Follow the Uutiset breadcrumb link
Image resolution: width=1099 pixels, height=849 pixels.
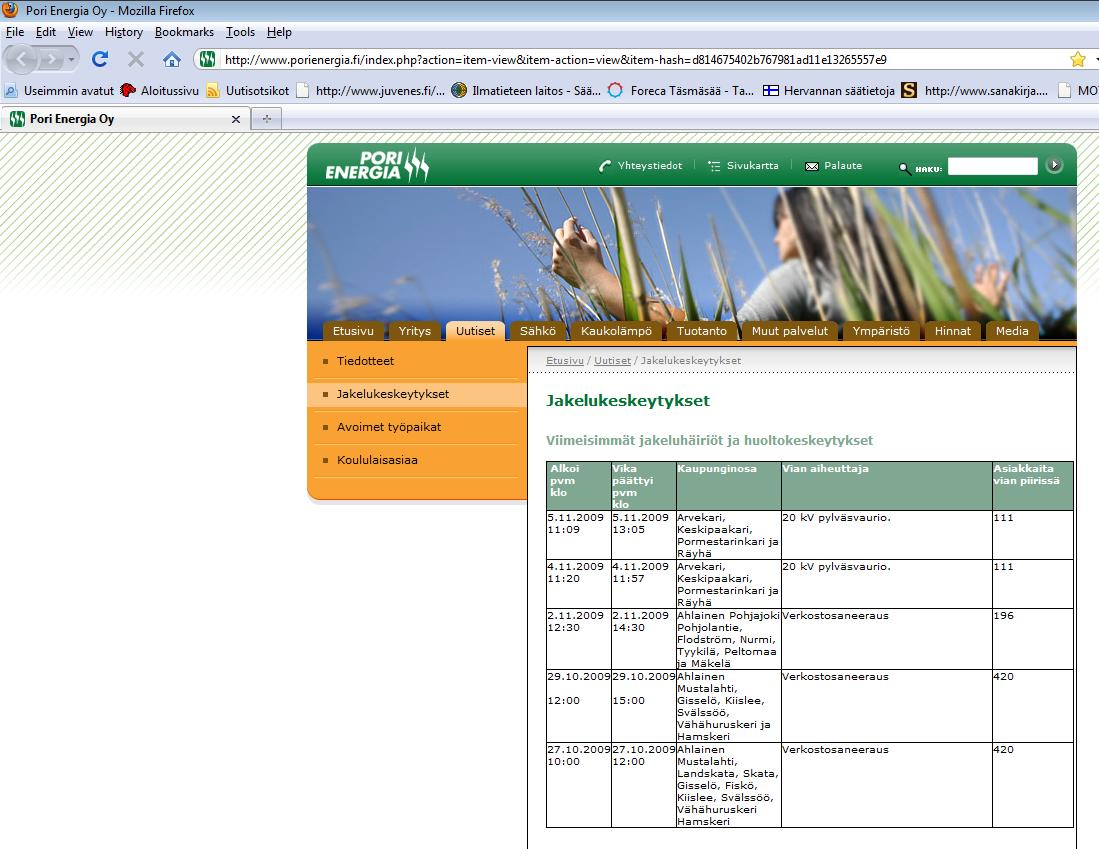[x=613, y=360]
